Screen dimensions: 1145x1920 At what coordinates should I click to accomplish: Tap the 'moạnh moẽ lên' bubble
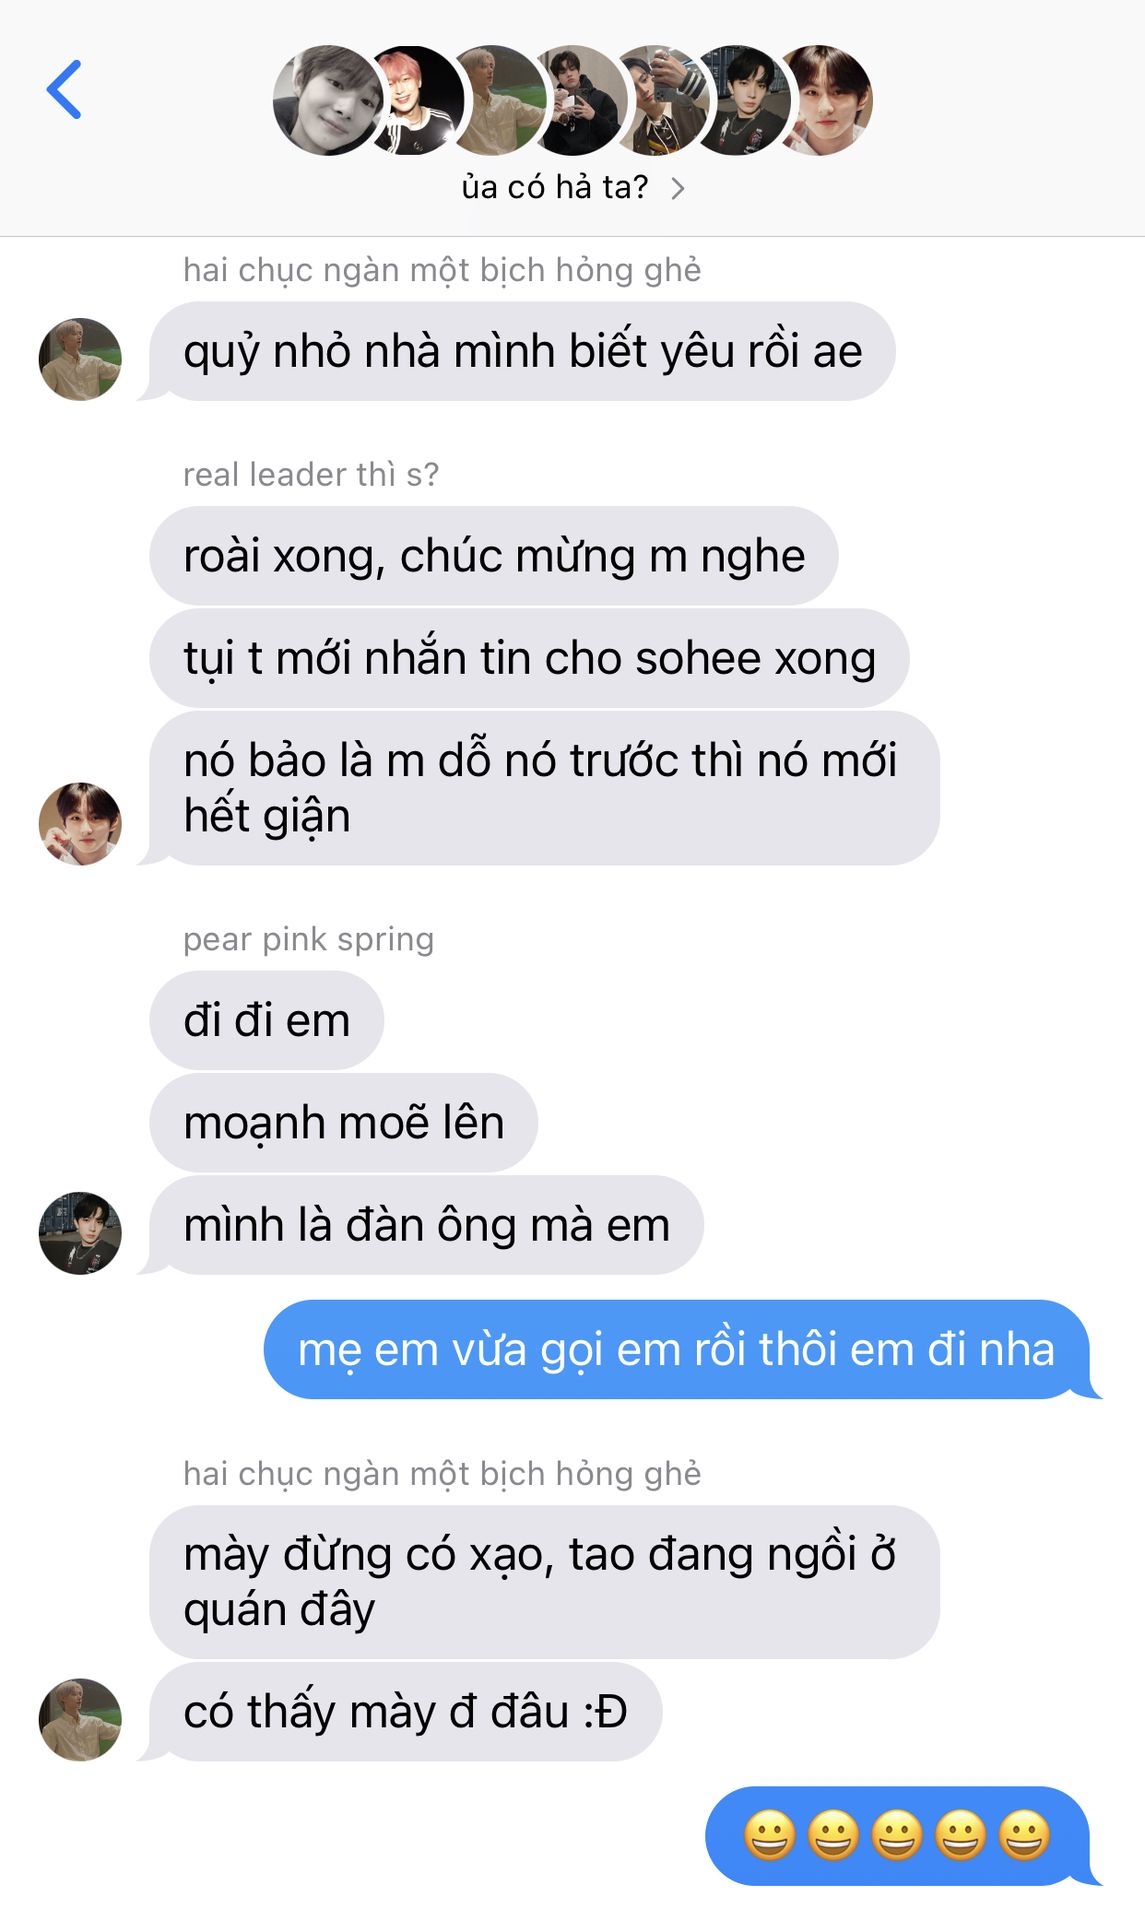click(343, 1122)
